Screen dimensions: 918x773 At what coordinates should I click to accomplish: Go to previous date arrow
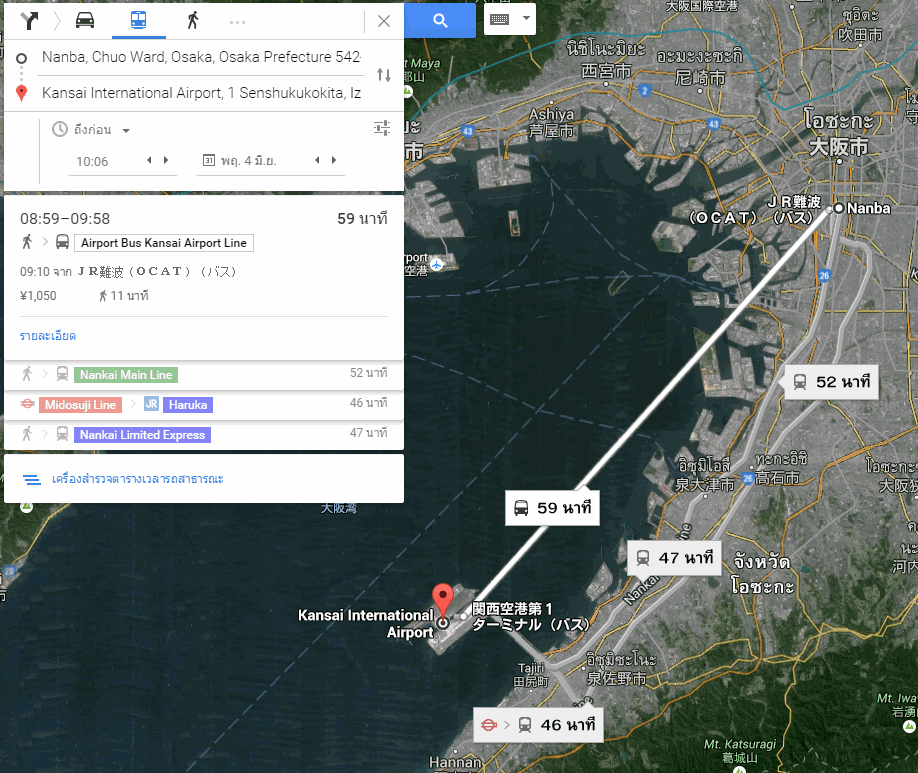(317, 160)
